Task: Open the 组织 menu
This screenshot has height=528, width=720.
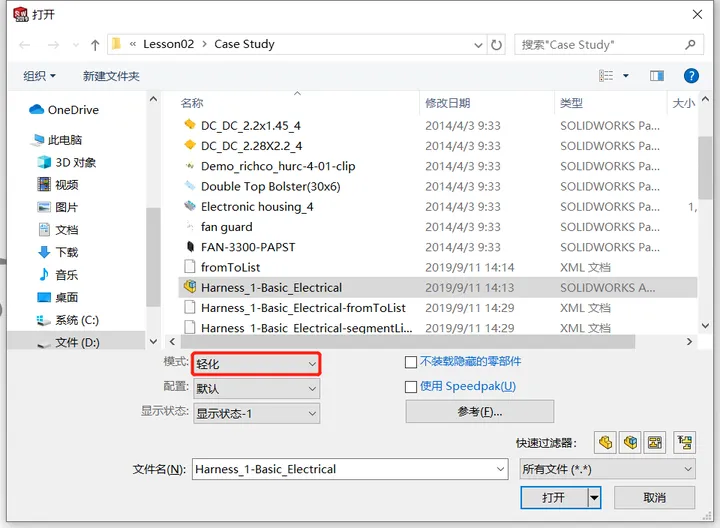Action: tap(39, 76)
